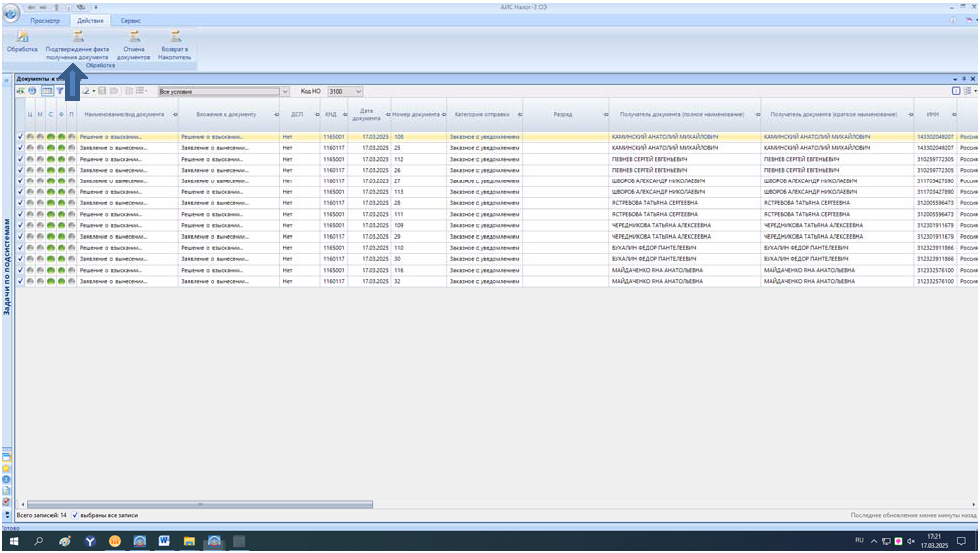Toggle the 'выбраны все записи' checkbox
This screenshot has height=553, width=980.
point(75,515)
